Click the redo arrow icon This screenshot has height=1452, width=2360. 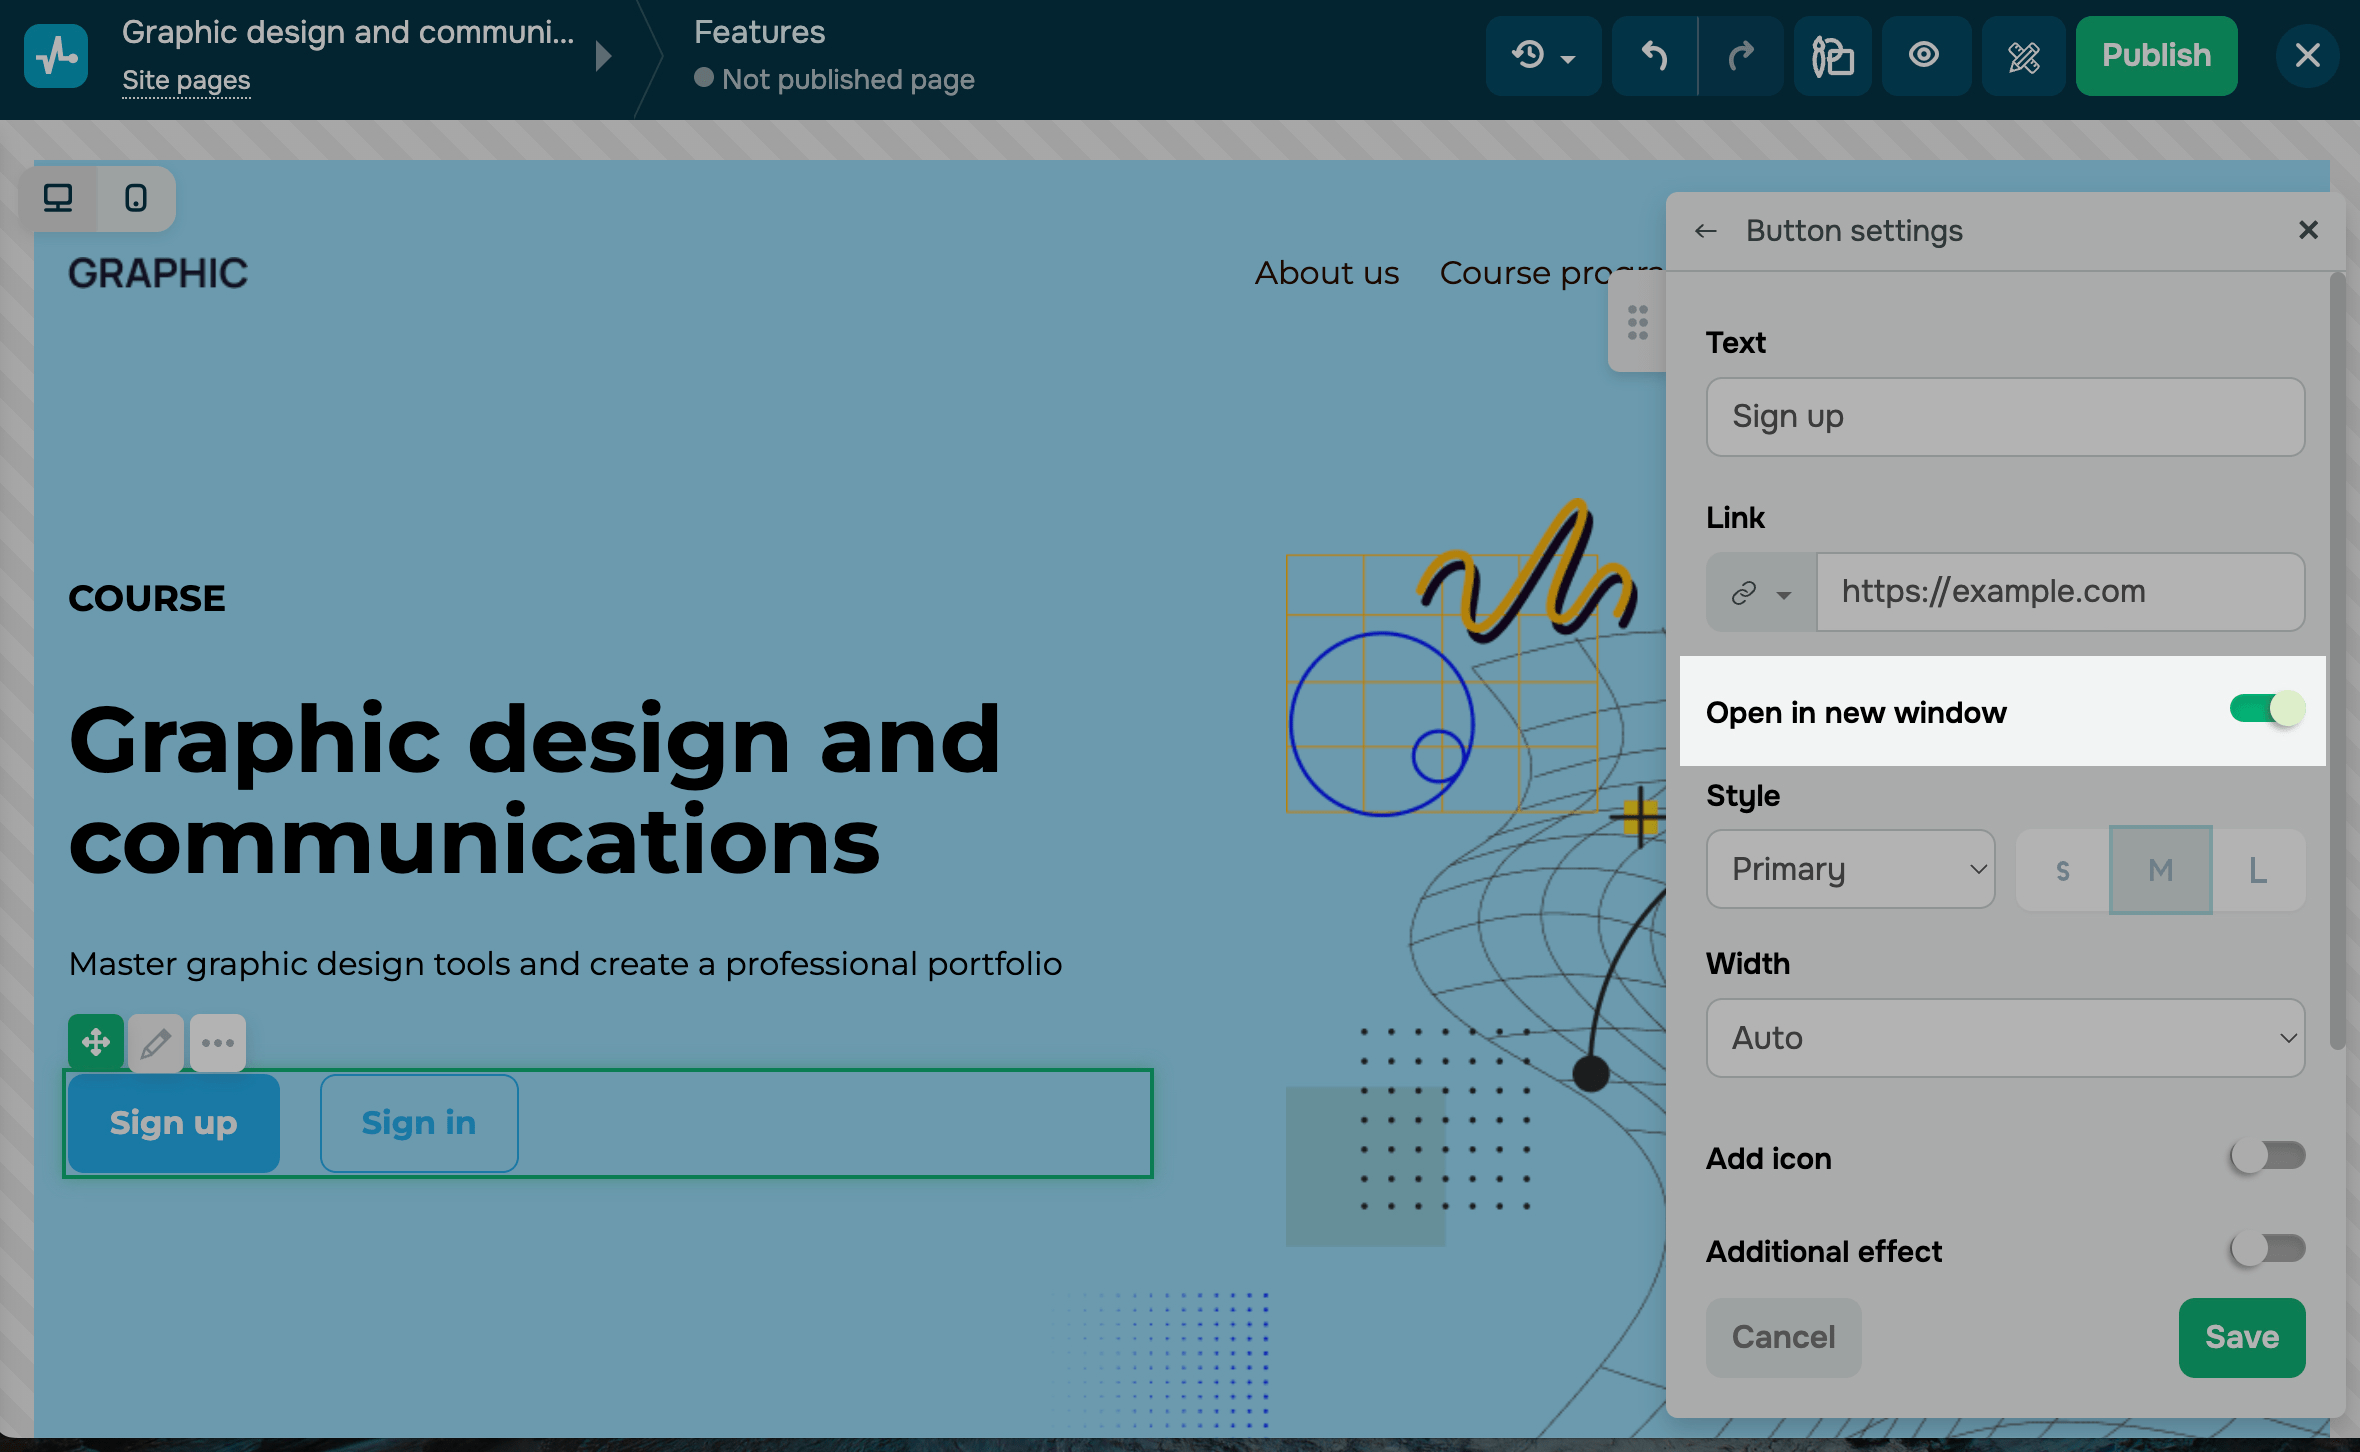coord(1741,56)
